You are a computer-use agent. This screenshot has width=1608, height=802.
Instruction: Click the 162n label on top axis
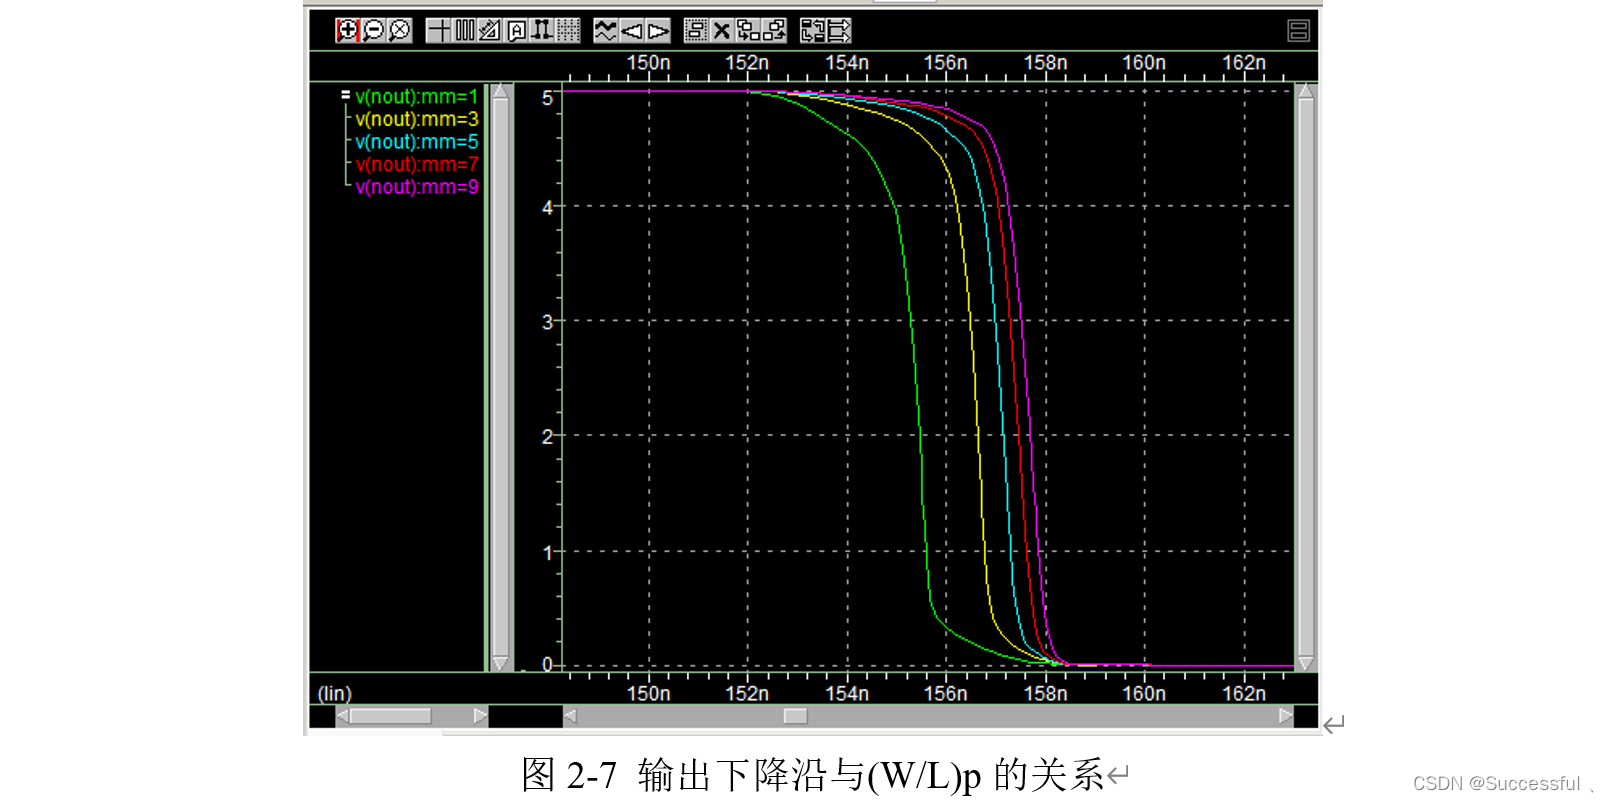tap(1244, 63)
